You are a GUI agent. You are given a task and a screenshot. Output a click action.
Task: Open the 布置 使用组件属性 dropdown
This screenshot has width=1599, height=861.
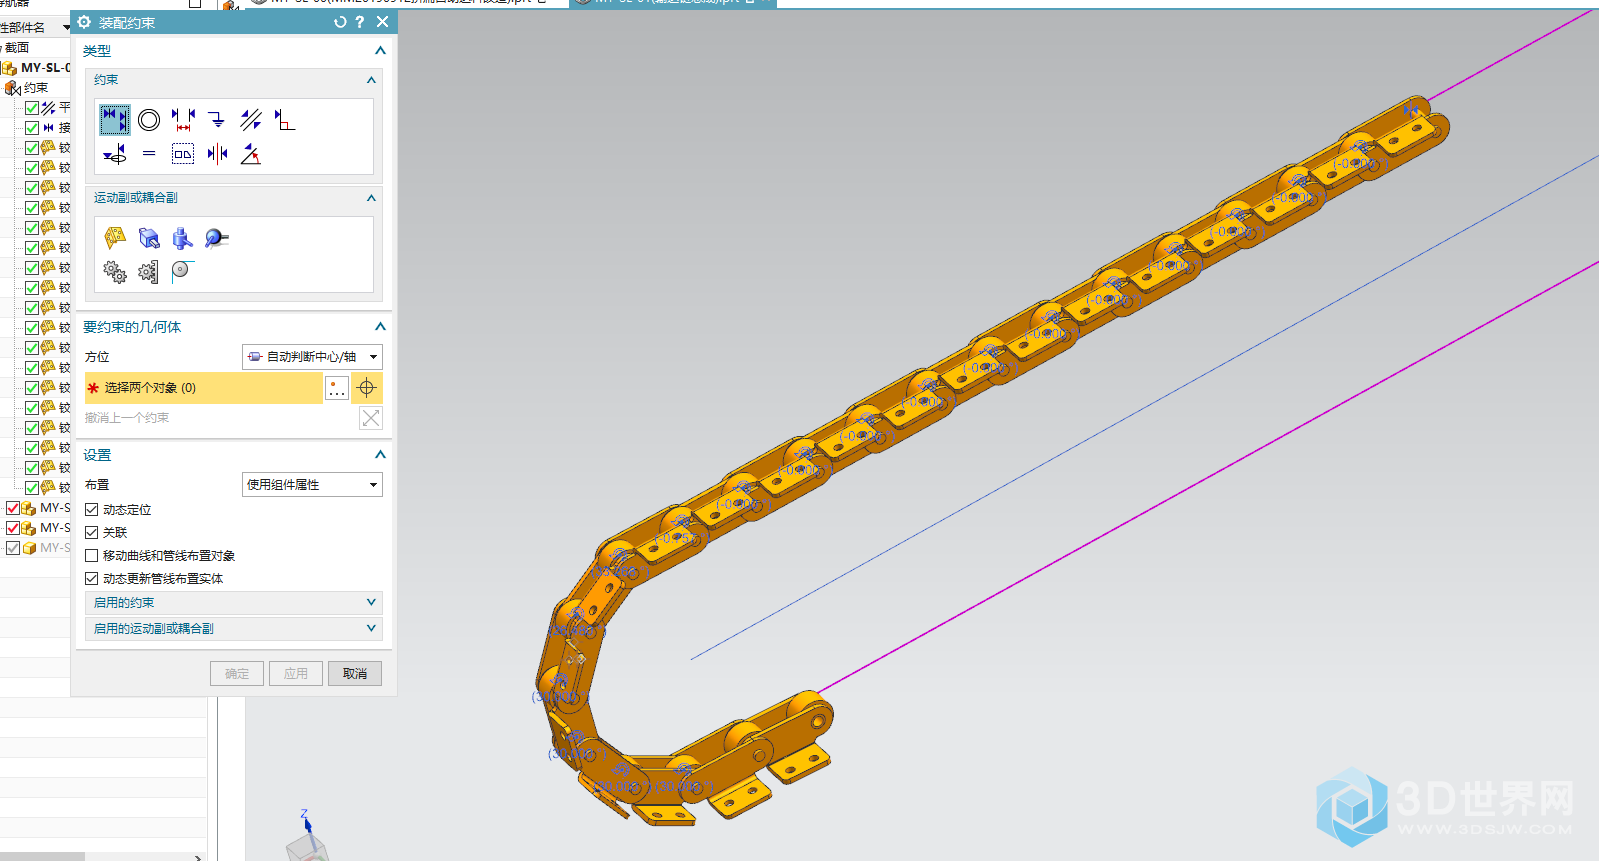point(312,485)
